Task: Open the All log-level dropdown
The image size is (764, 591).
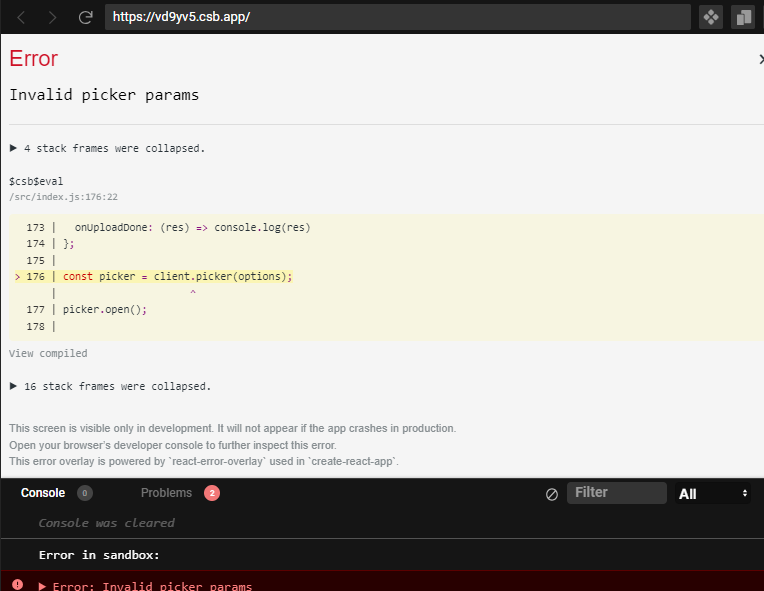Action: tap(712, 494)
